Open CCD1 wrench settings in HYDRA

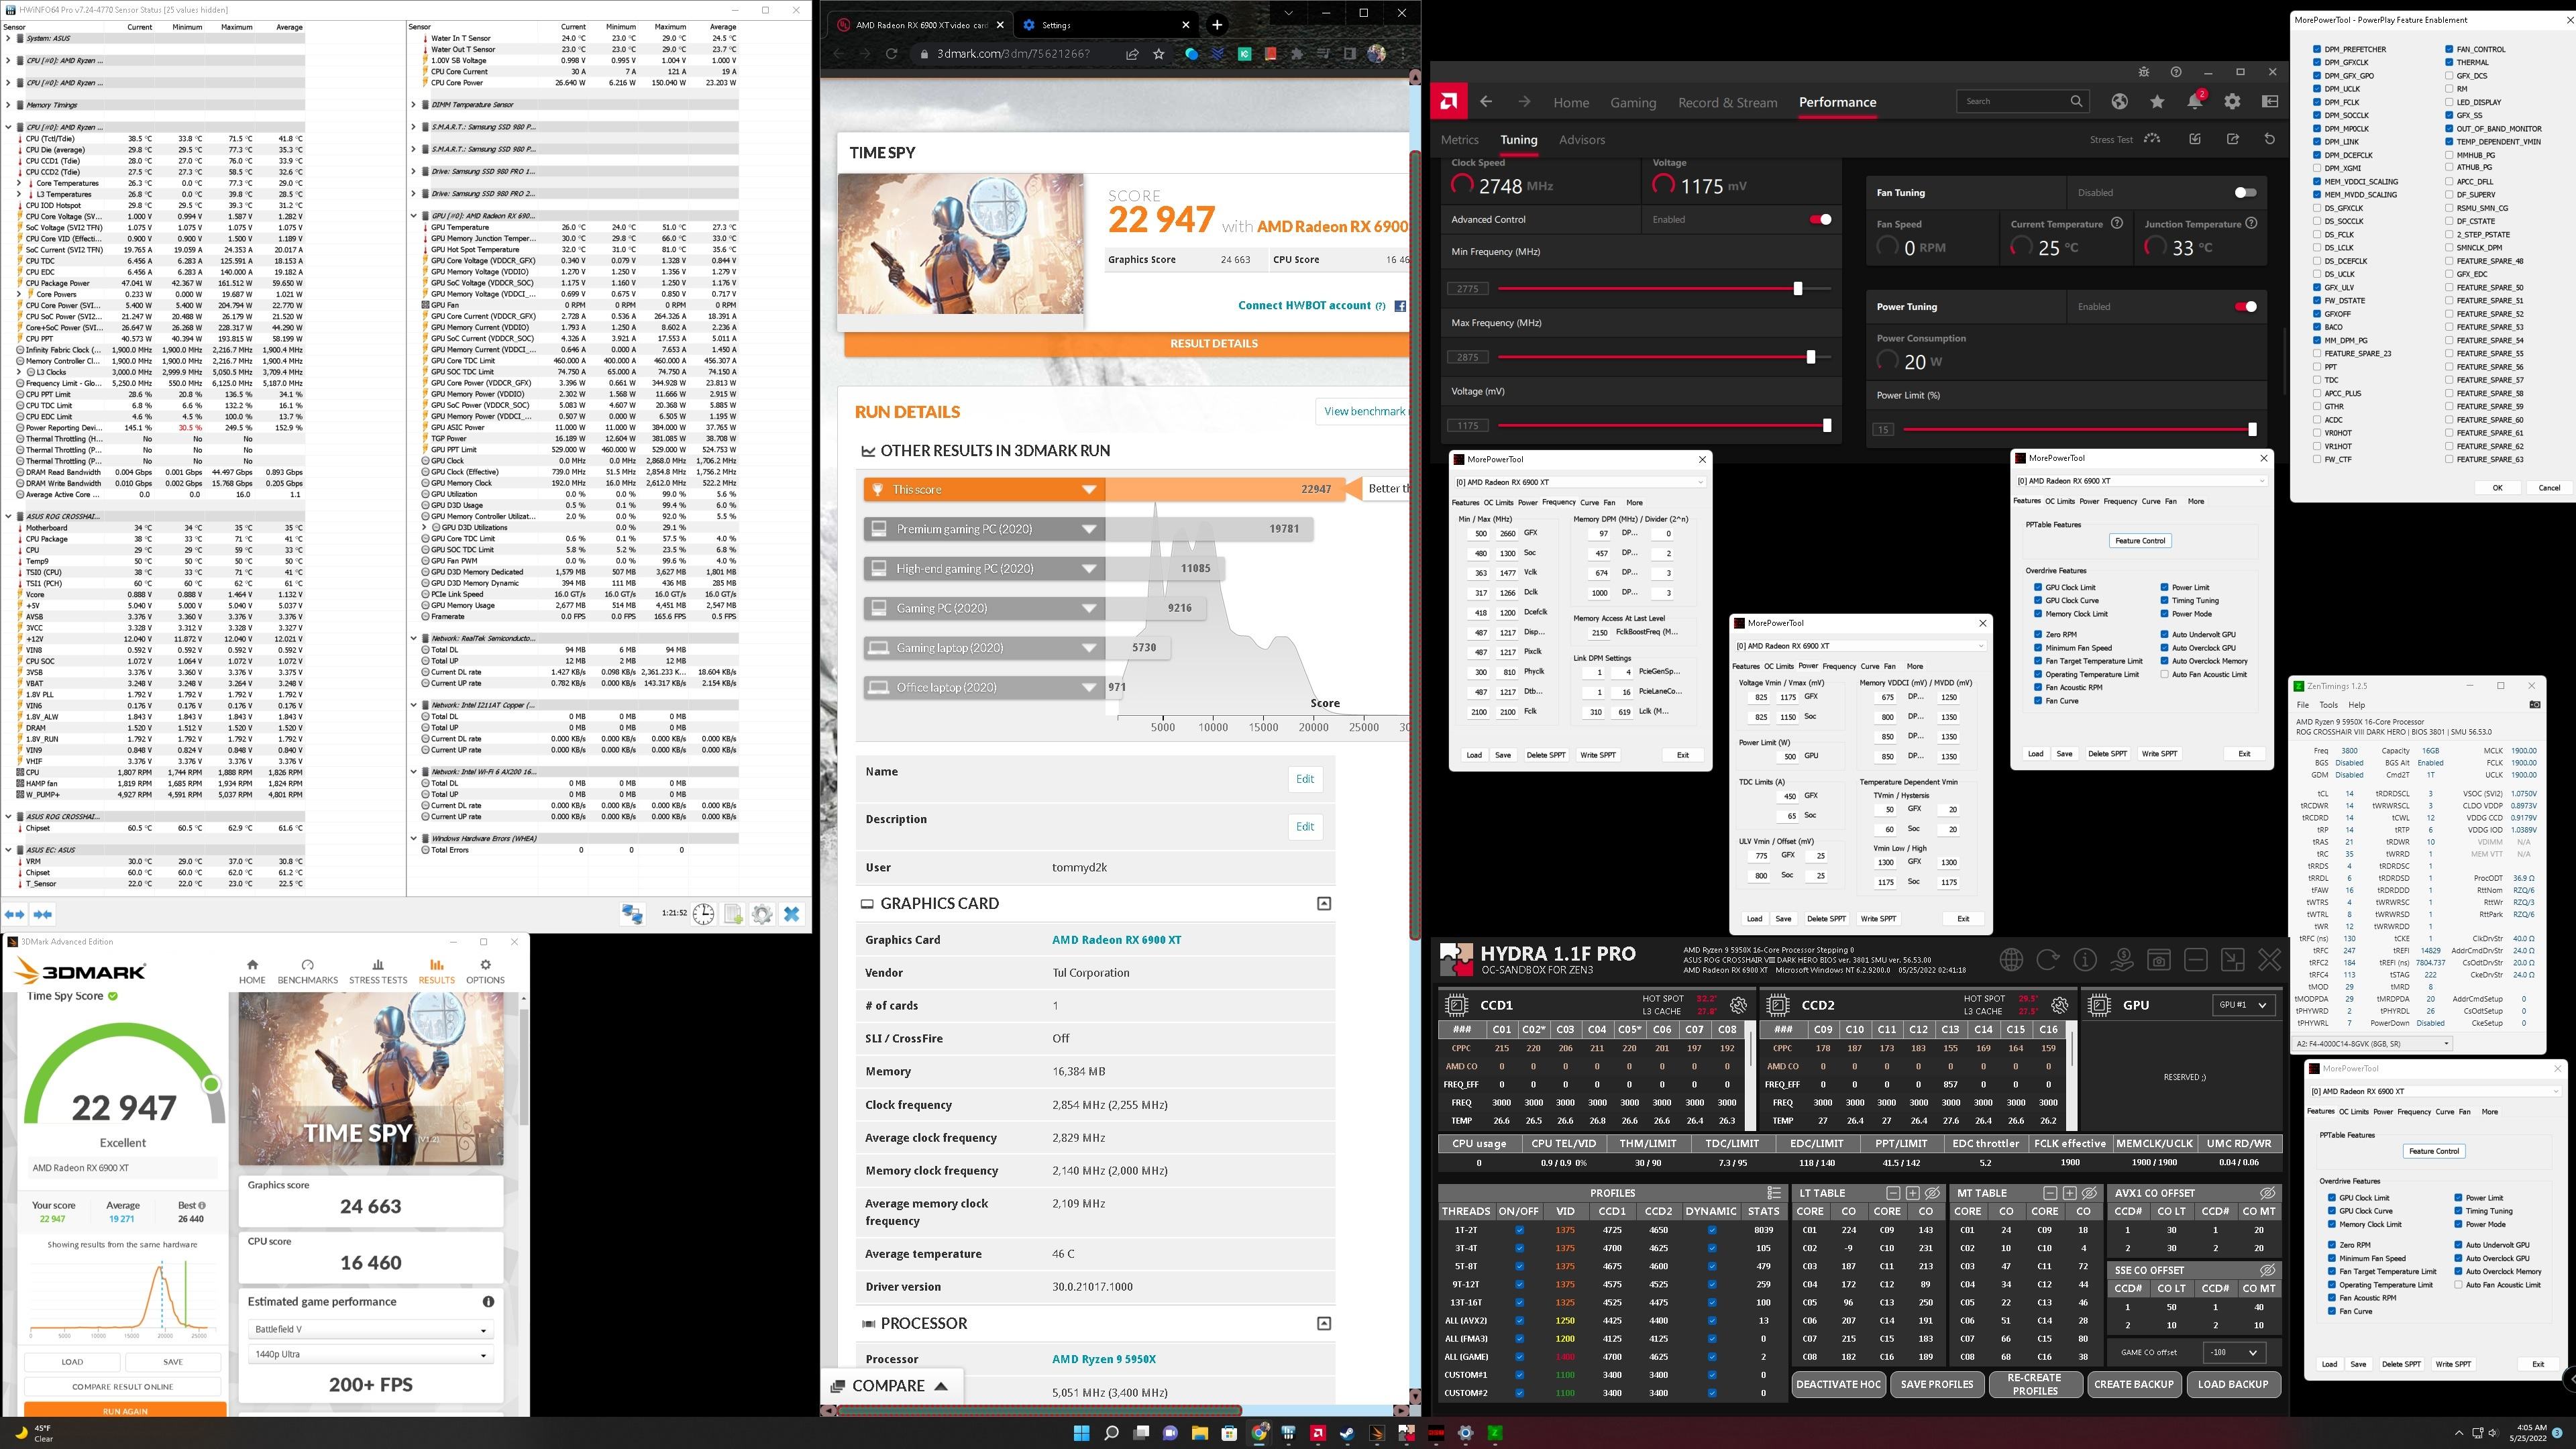click(x=1738, y=1005)
